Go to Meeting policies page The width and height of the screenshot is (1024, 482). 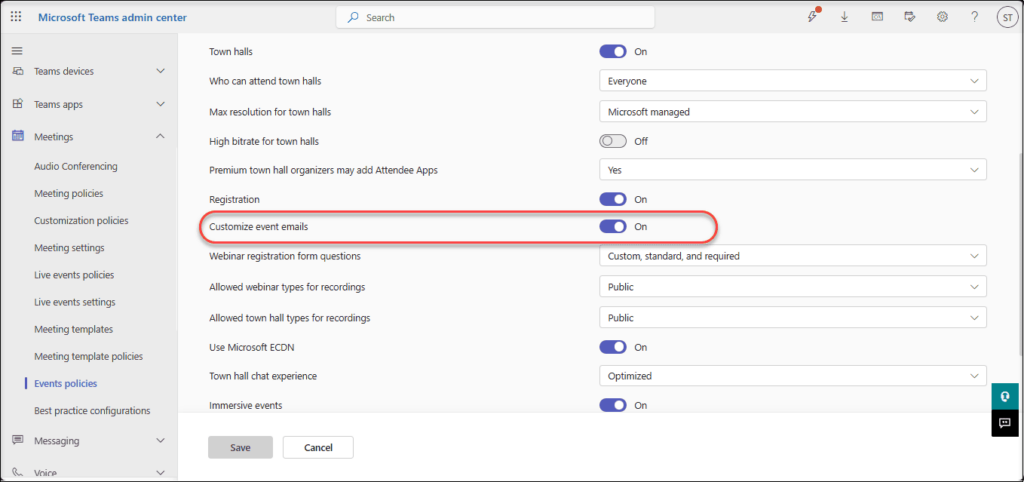[69, 193]
